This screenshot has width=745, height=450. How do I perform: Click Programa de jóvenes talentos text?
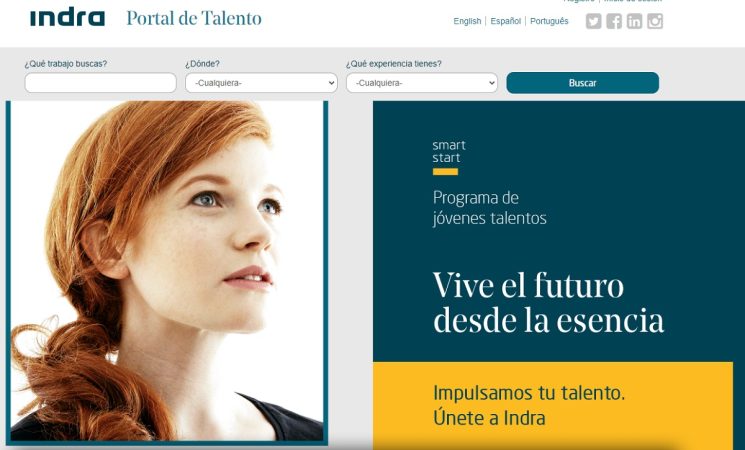pos(489,208)
